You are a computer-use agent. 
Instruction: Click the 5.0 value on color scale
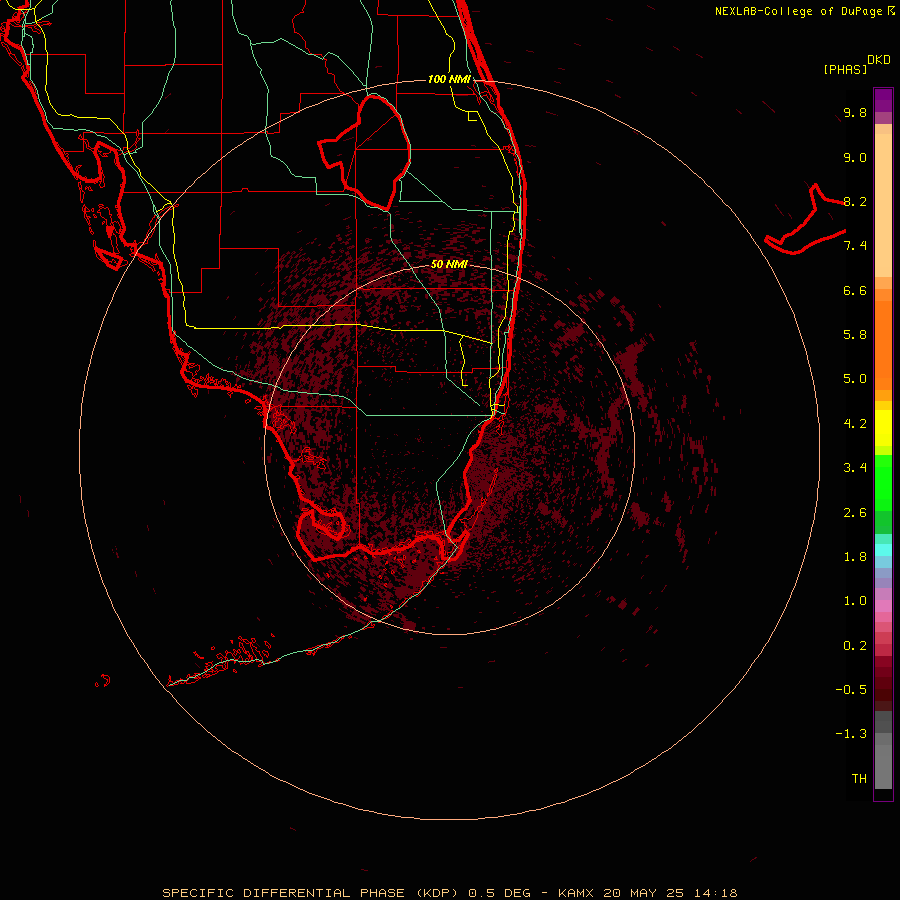coord(855,379)
